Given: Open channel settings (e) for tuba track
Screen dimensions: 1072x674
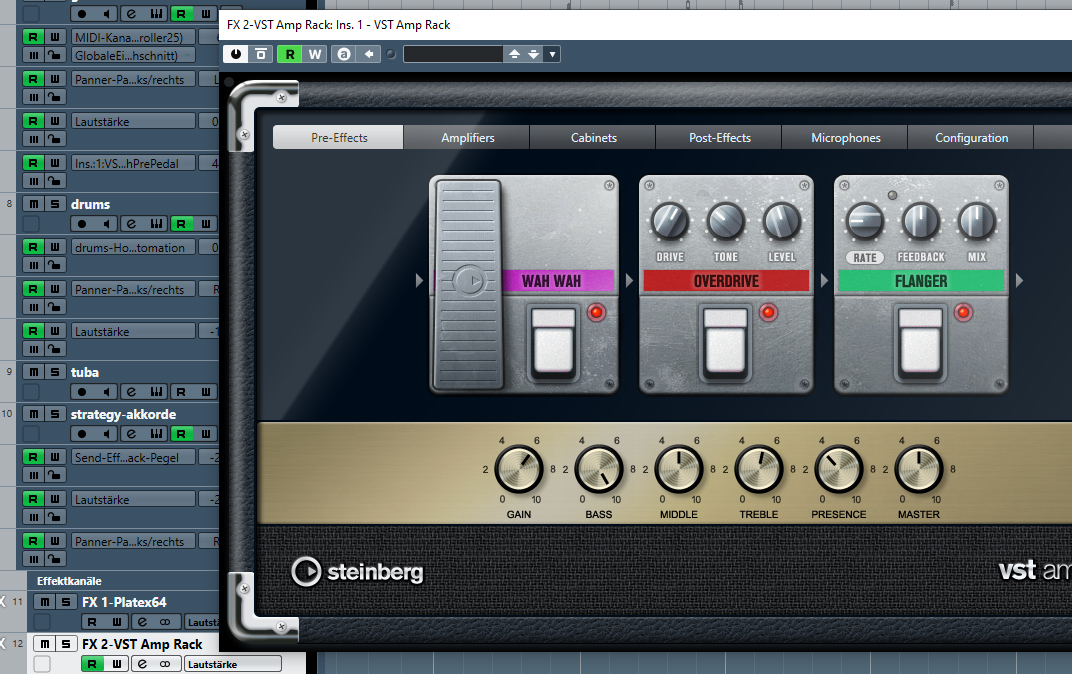Looking at the screenshot, I should coord(131,392).
